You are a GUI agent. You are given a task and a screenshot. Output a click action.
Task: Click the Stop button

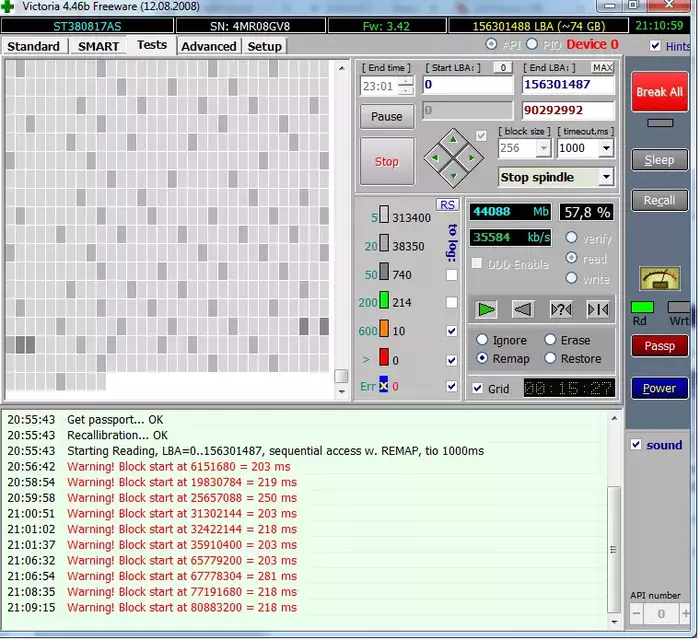click(x=387, y=162)
